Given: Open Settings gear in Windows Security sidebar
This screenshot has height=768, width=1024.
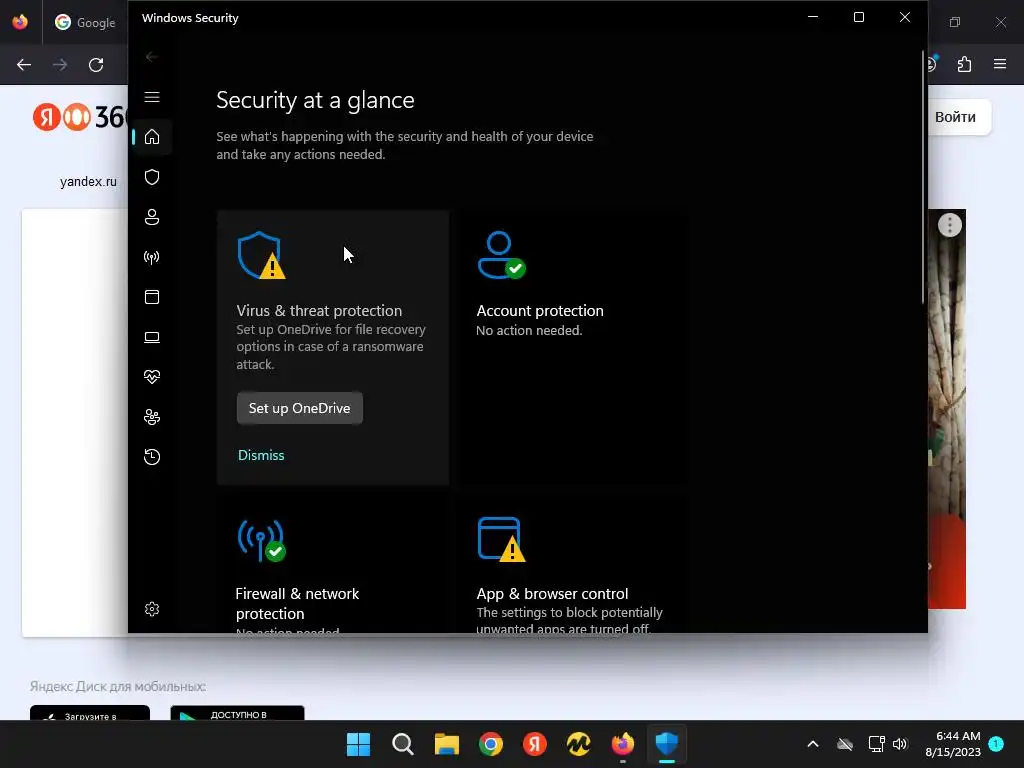Looking at the screenshot, I should (x=152, y=609).
